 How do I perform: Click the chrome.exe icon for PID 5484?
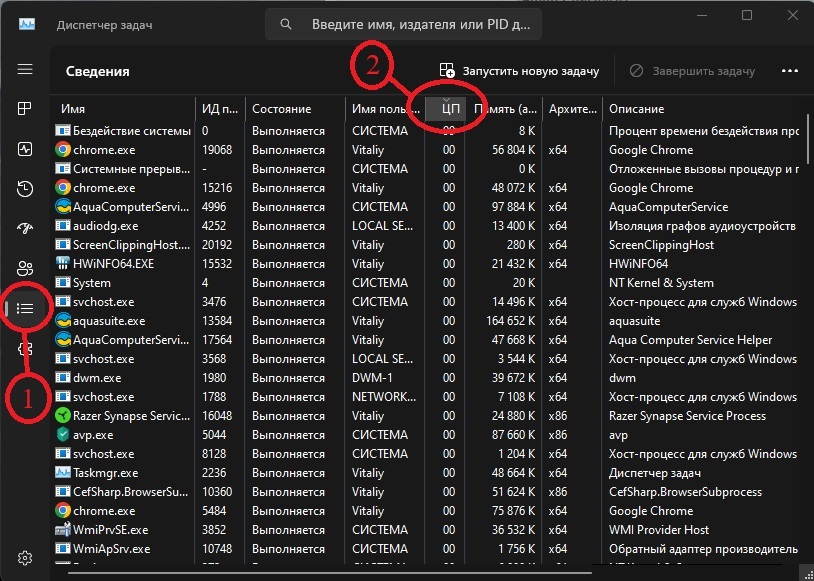63,511
